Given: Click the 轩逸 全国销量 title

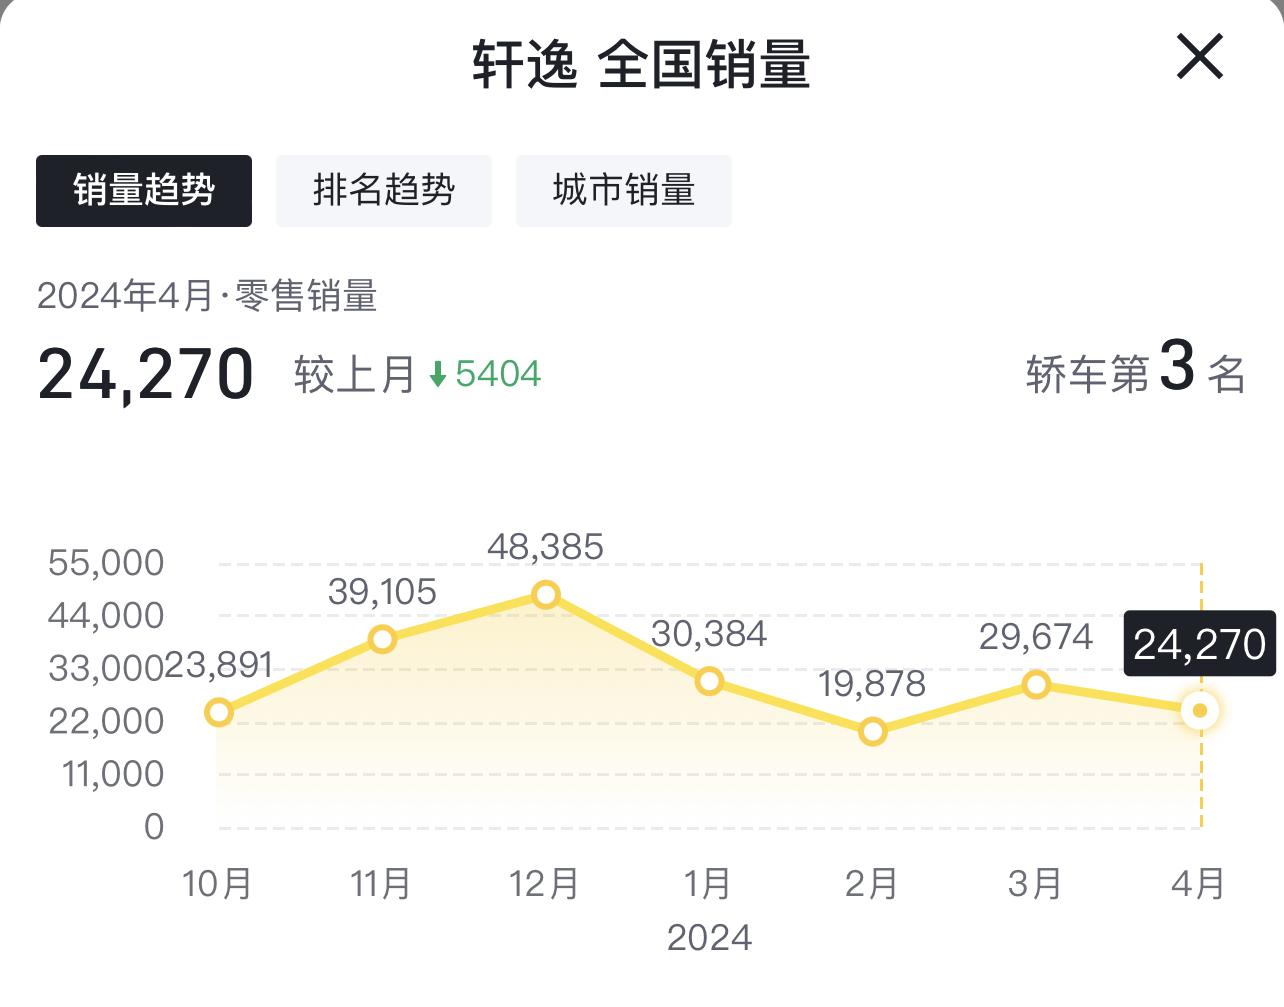Looking at the screenshot, I should pos(641,64).
